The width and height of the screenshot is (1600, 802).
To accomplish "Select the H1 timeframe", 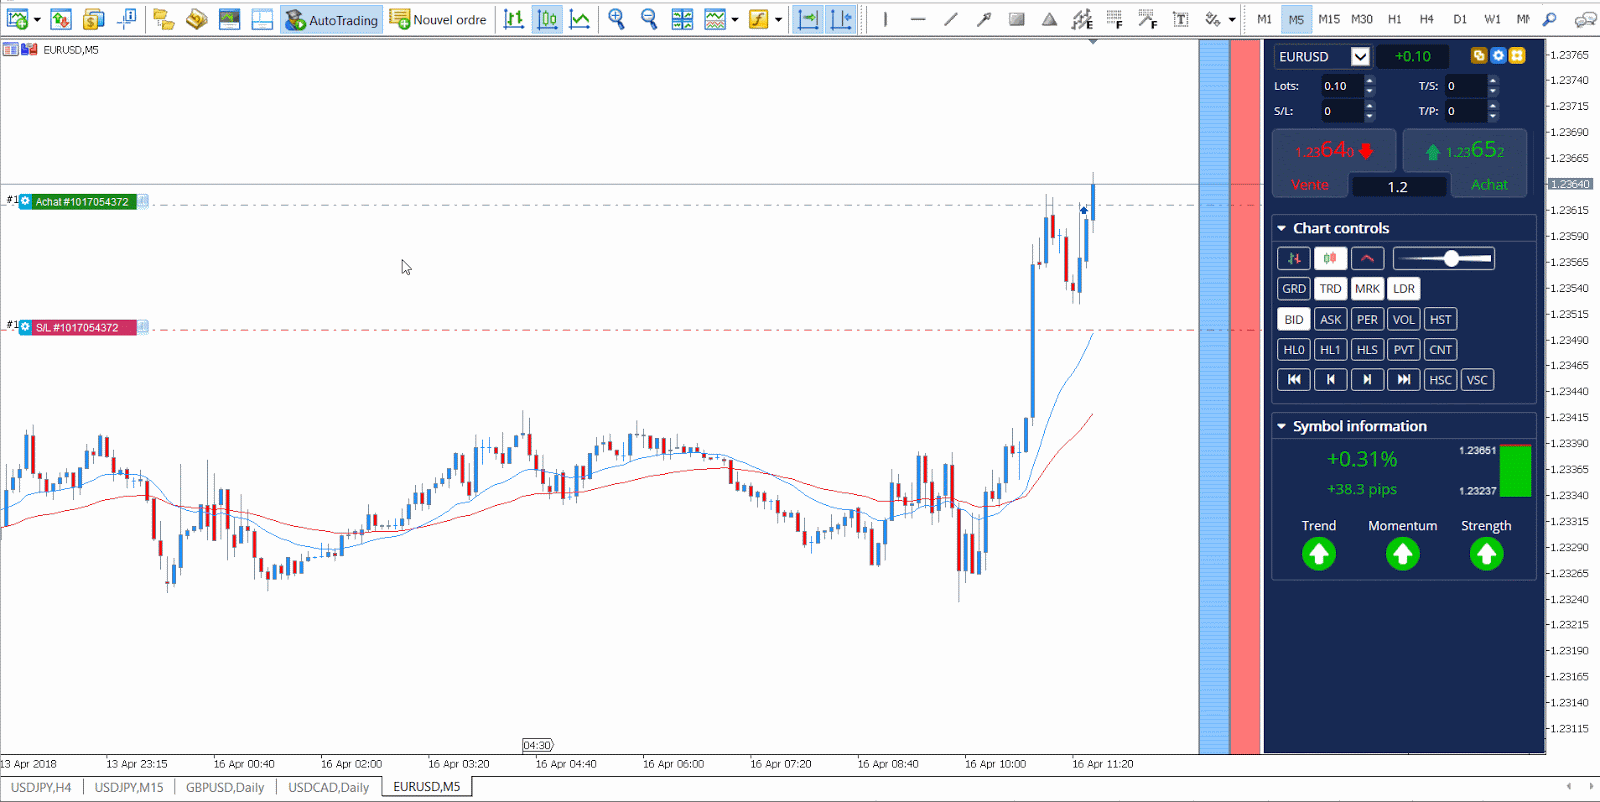I will click(1394, 19).
